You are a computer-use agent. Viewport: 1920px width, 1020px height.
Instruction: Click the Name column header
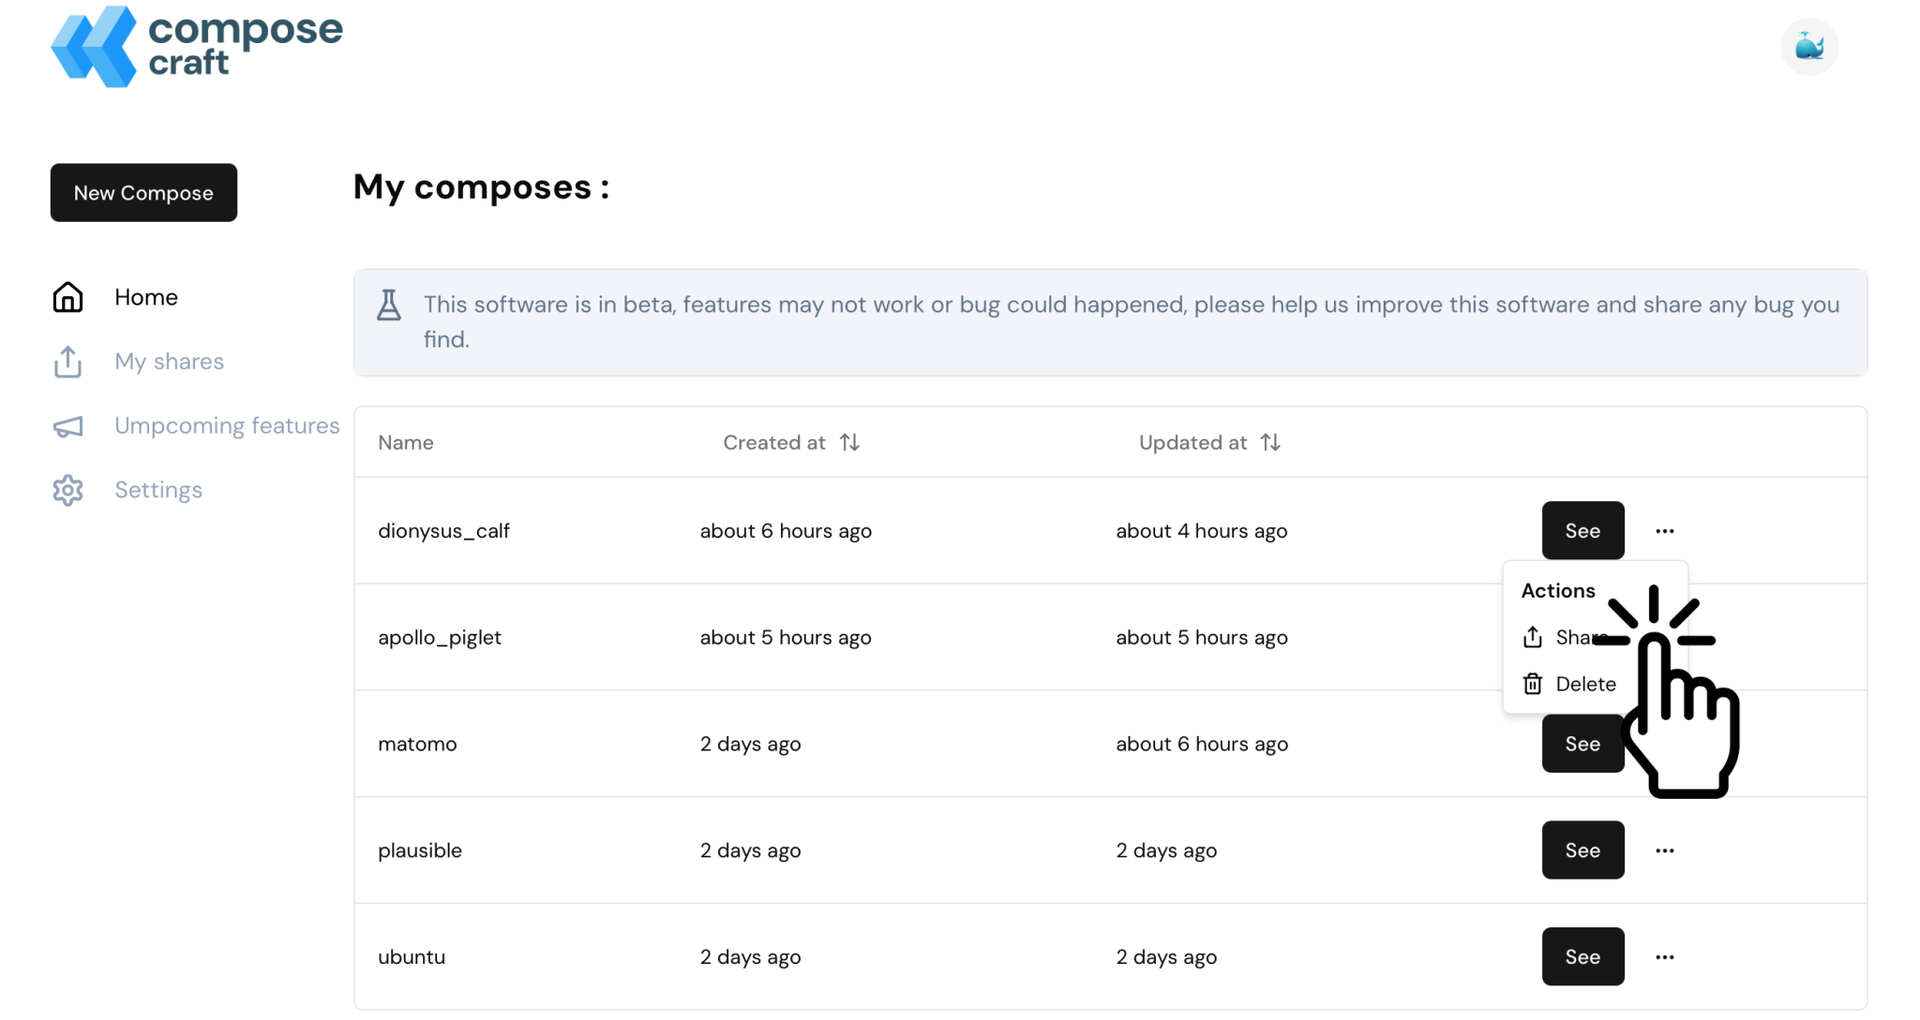406,442
